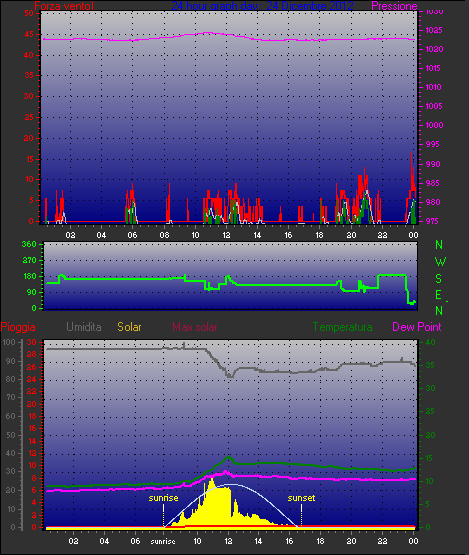Click the sunrise label on bottom time axis

pyautogui.click(x=163, y=542)
